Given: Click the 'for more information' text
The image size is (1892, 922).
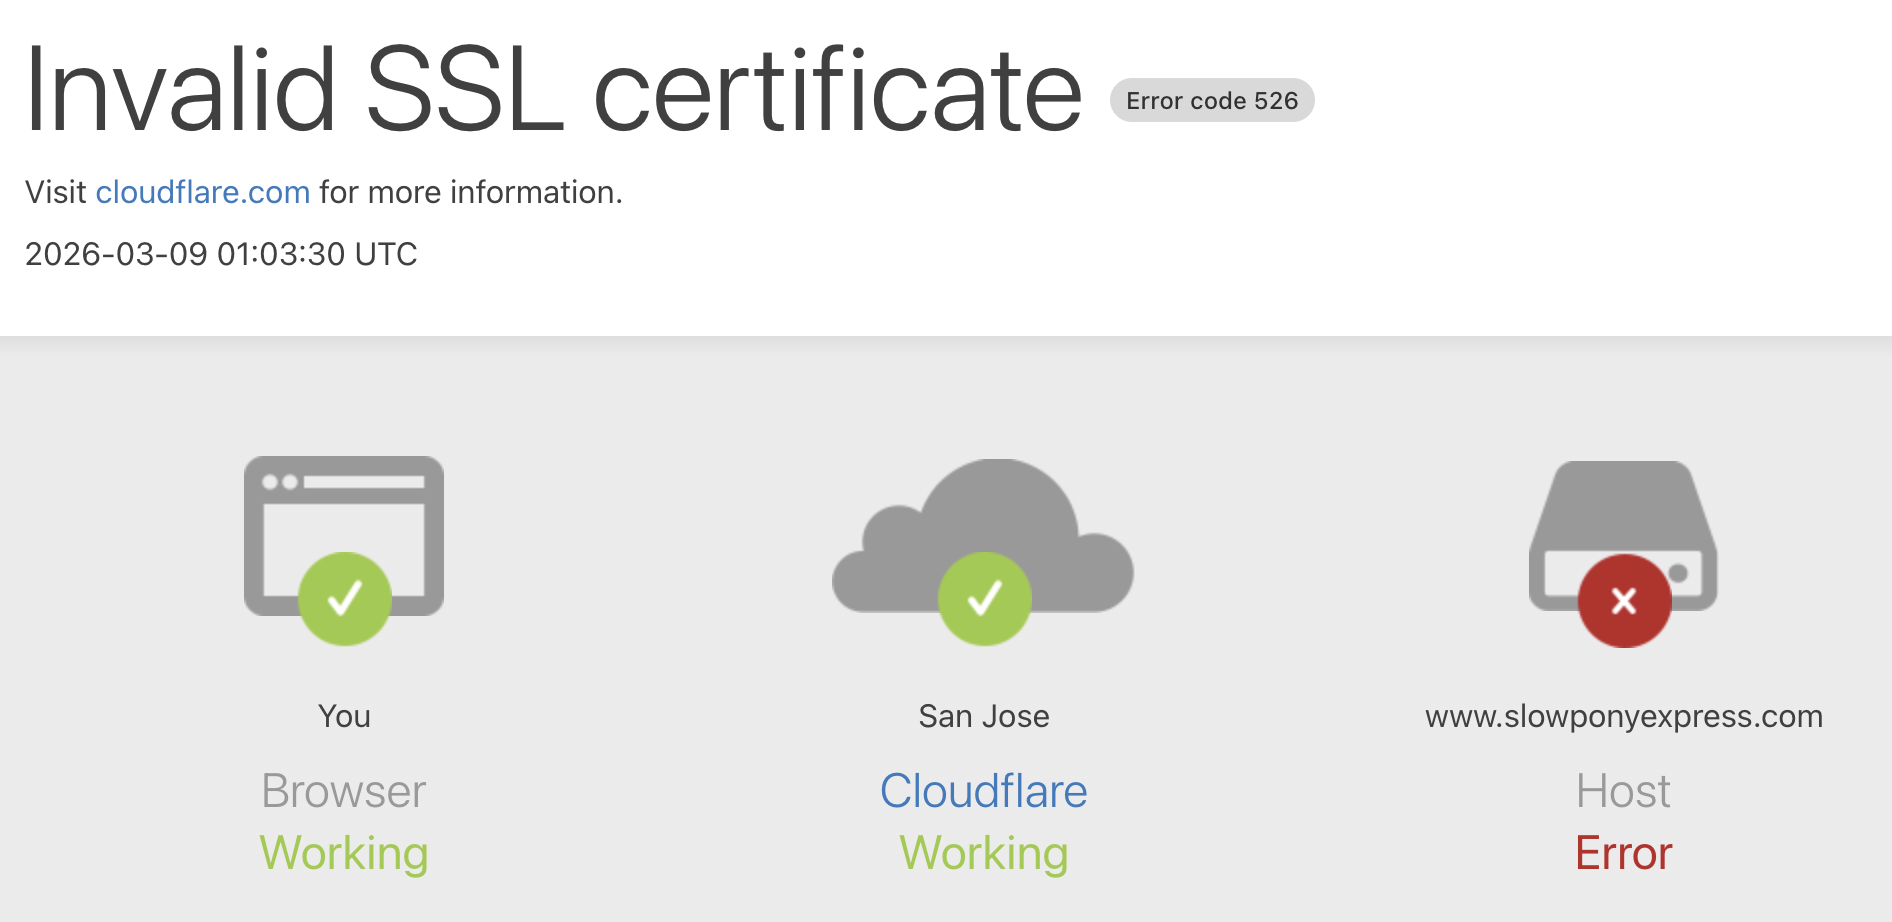Looking at the screenshot, I should pos(470,192).
